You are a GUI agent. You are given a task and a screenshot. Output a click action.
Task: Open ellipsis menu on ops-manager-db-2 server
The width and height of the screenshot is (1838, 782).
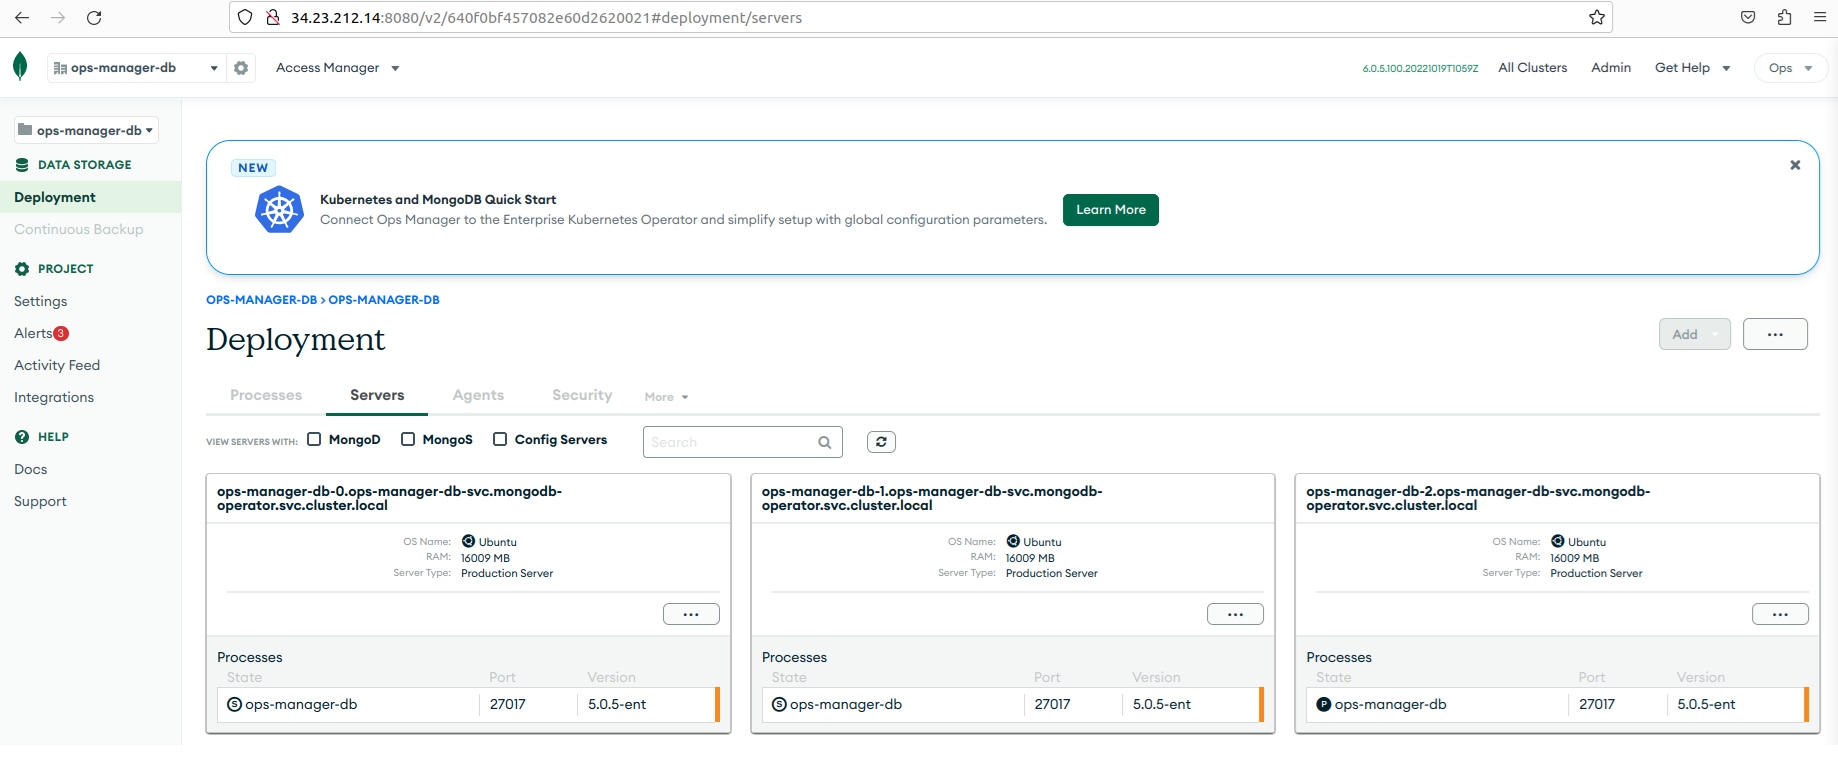pos(1780,614)
